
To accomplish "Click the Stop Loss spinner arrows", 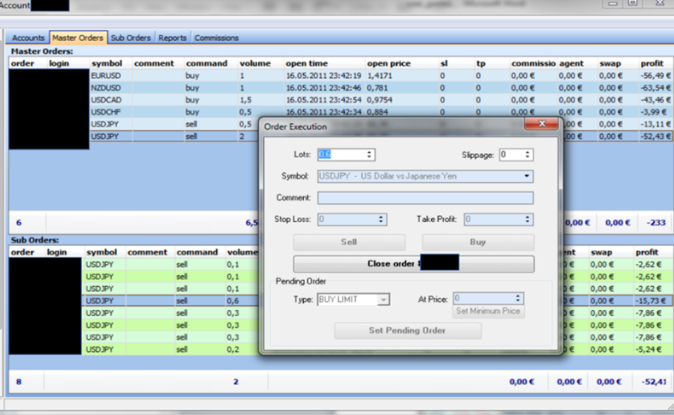I will pyautogui.click(x=380, y=219).
